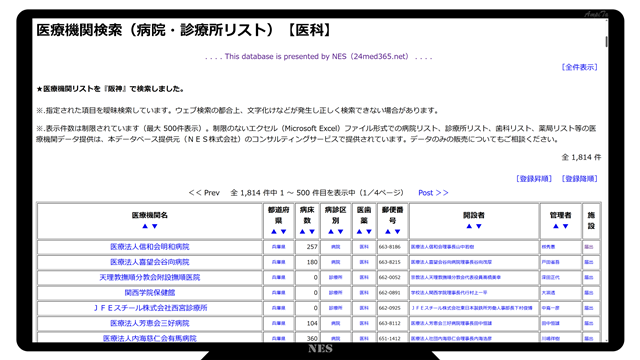
Task: Open 医療法人芳恵会三好病院 entry
Action: coord(150,323)
